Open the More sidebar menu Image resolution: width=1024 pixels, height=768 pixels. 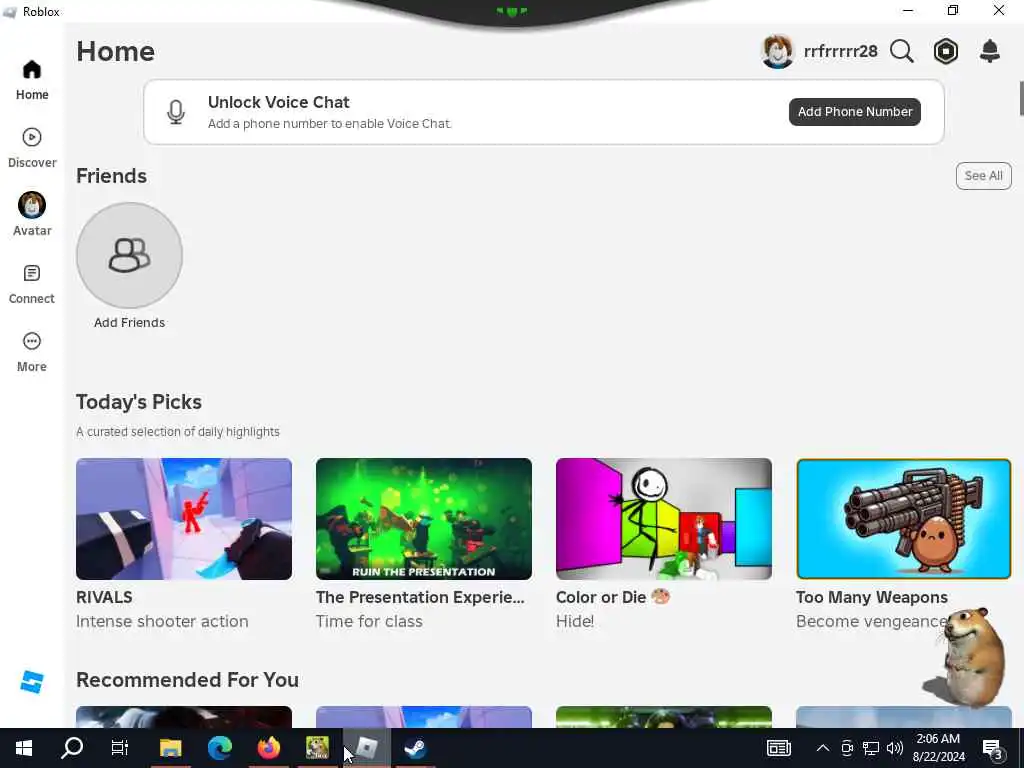[31, 352]
